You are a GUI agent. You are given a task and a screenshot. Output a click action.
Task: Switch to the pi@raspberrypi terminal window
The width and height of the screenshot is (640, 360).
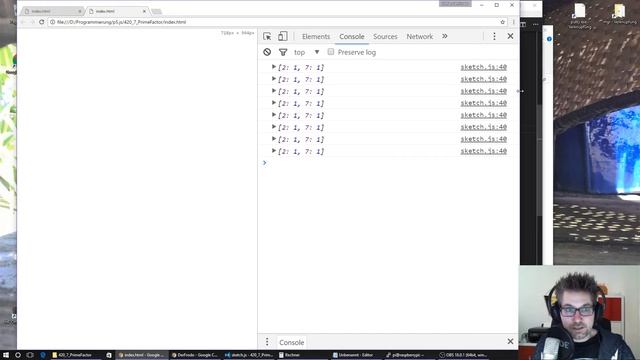click(409, 355)
